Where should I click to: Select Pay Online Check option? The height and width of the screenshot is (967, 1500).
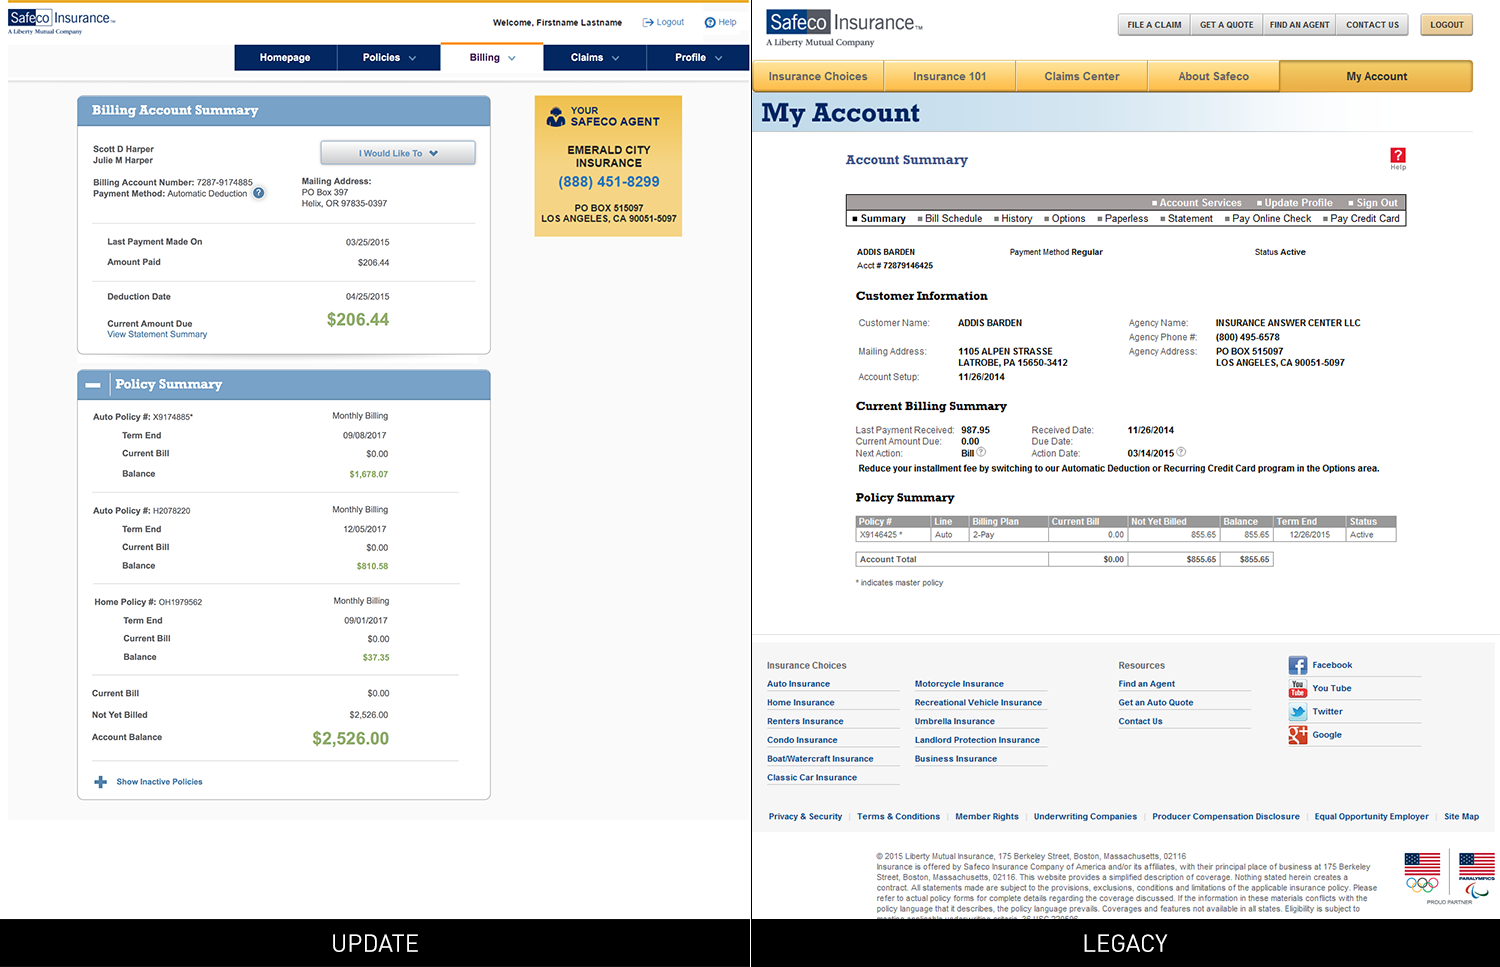click(x=1271, y=218)
